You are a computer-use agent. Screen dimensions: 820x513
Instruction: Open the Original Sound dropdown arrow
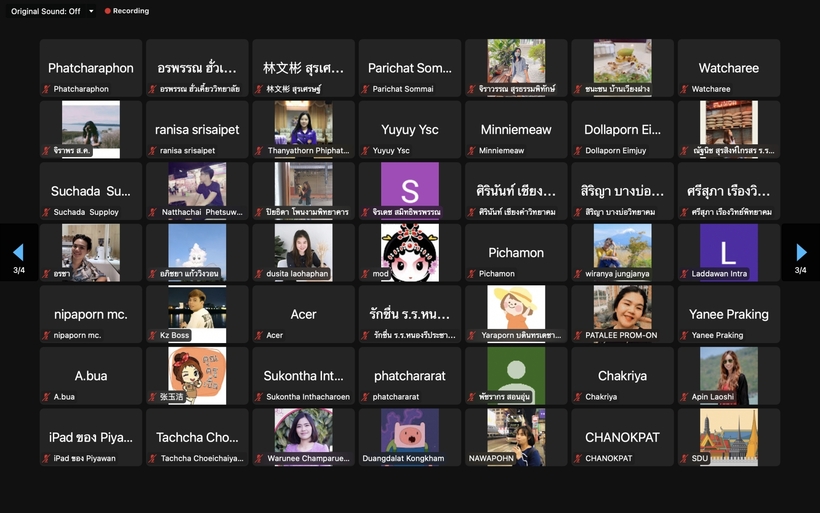click(91, 11)
